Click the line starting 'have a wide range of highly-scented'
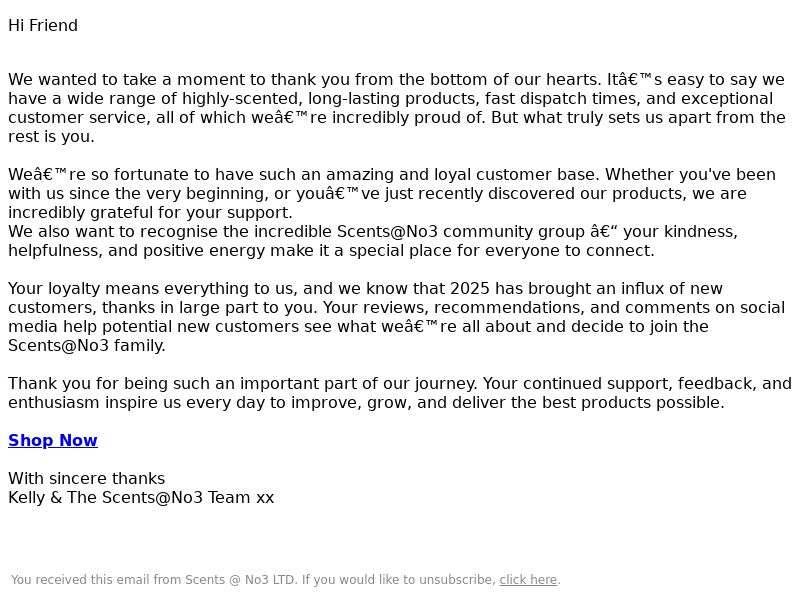This screenshot has height=600, width=800. click(390, 98)
